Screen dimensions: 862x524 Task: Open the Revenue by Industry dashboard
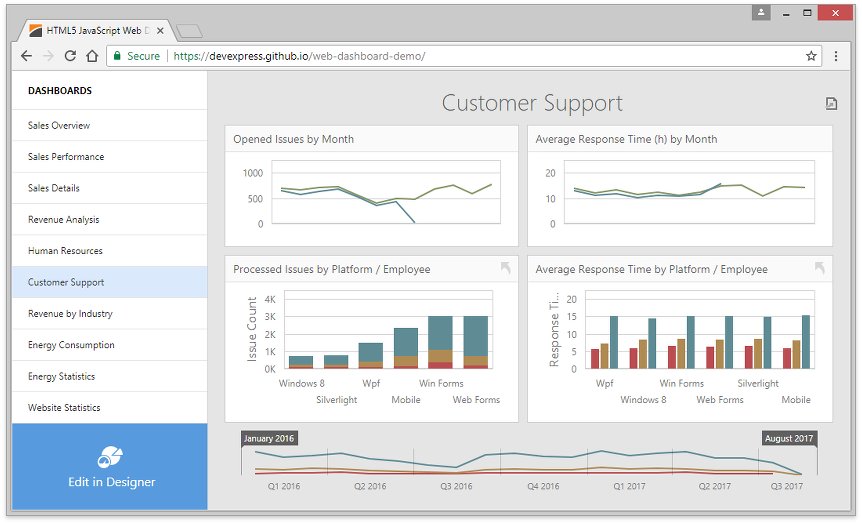pos(110,313)
